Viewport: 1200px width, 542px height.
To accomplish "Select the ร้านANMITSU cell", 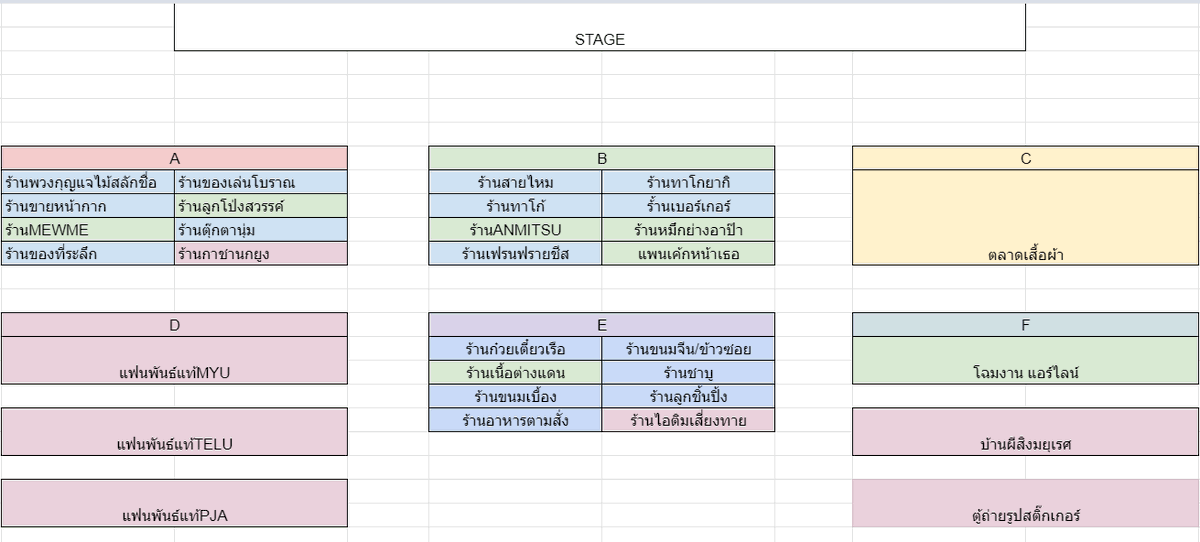I will (516, 230).
